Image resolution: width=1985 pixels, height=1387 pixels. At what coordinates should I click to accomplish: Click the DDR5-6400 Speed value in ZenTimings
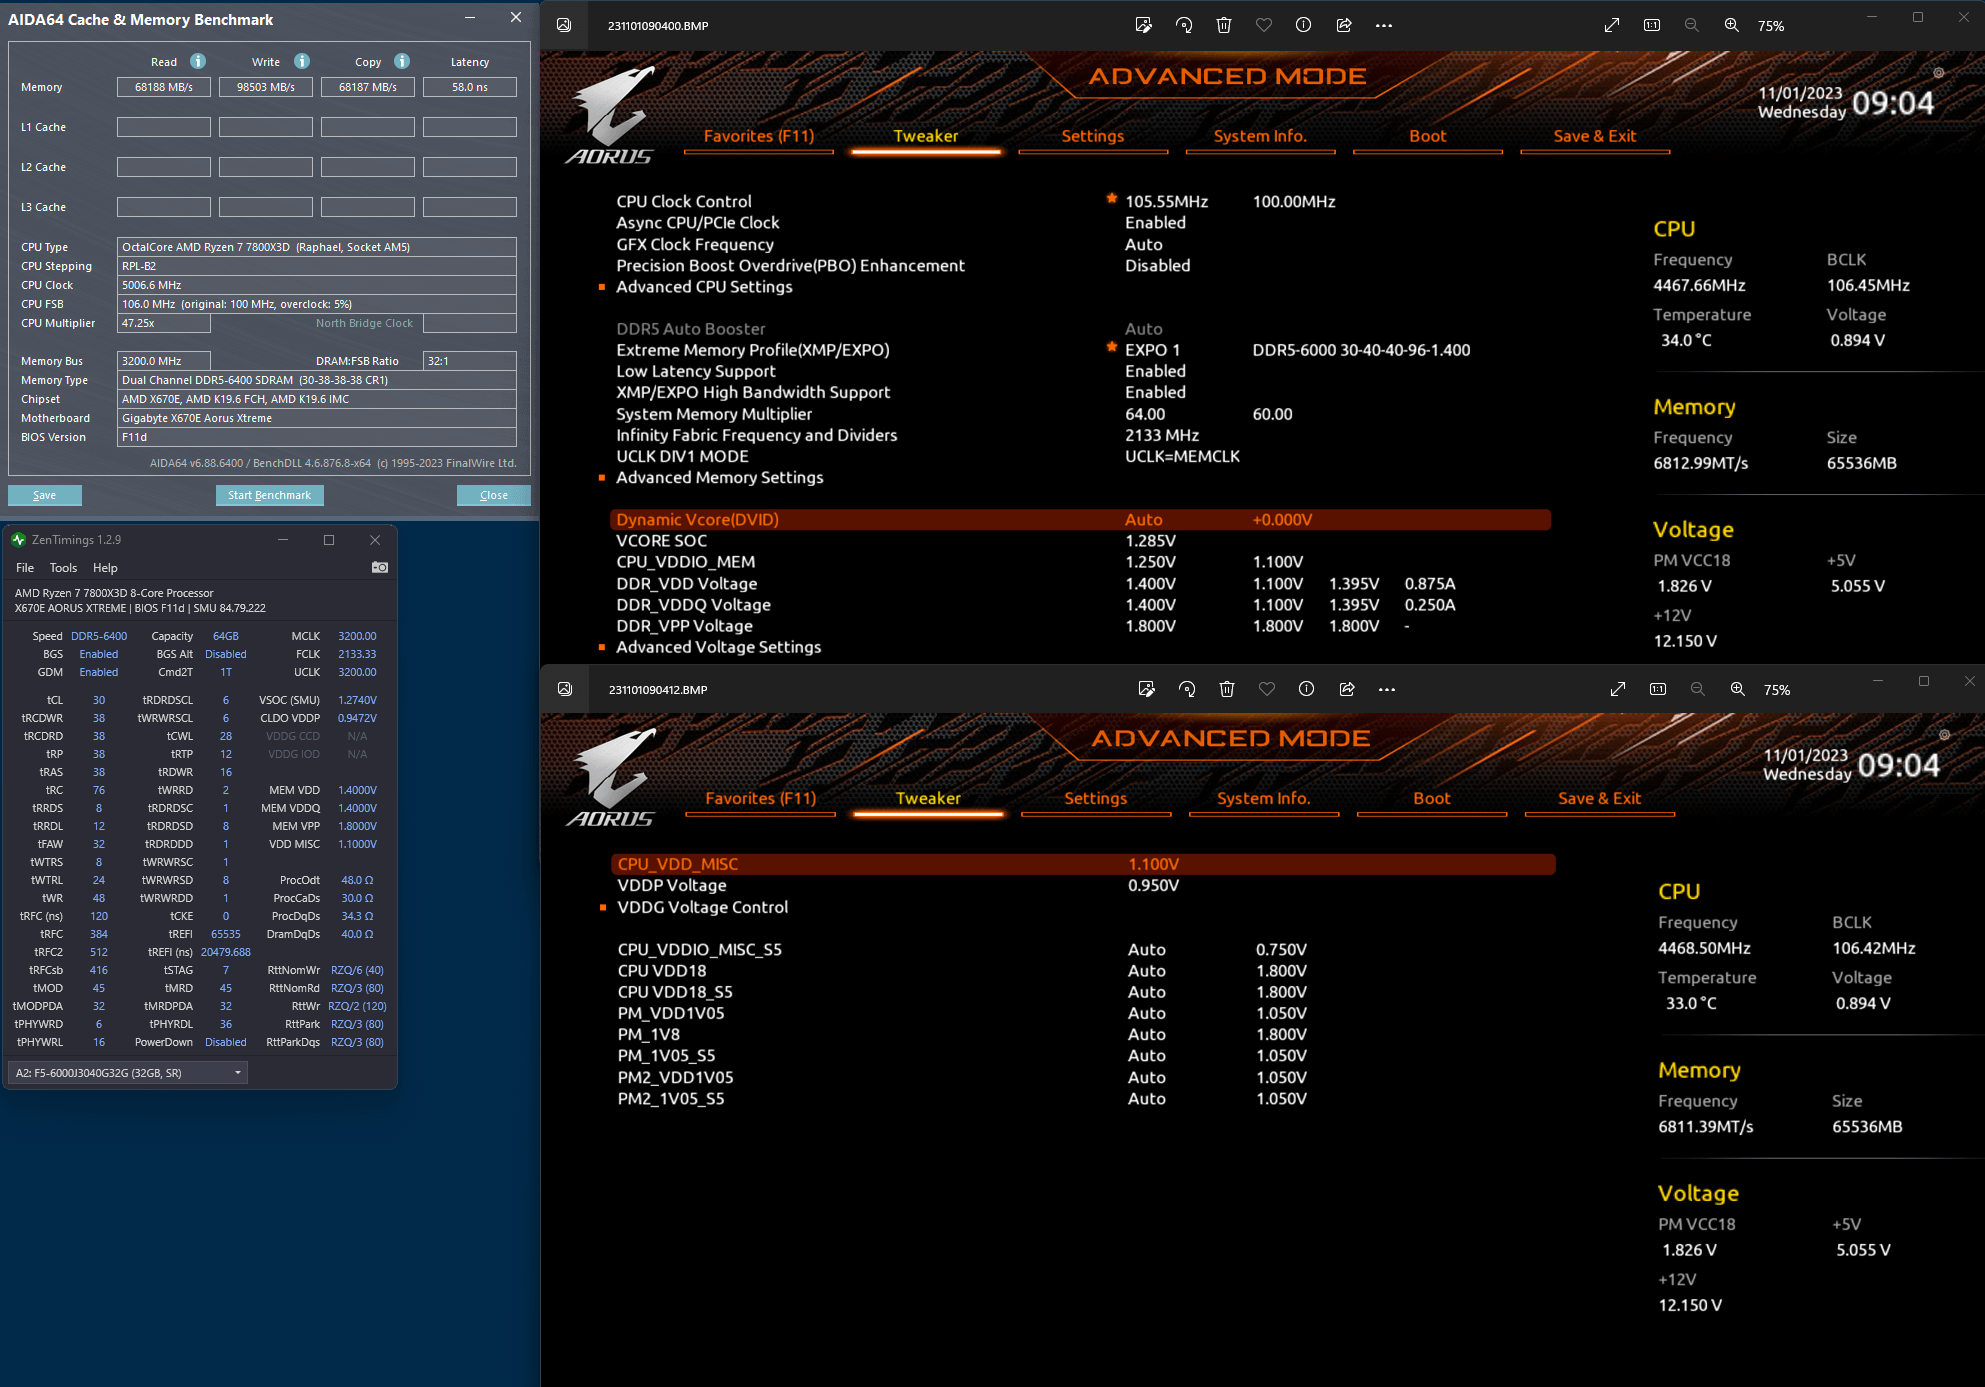(x=99, y=636)
